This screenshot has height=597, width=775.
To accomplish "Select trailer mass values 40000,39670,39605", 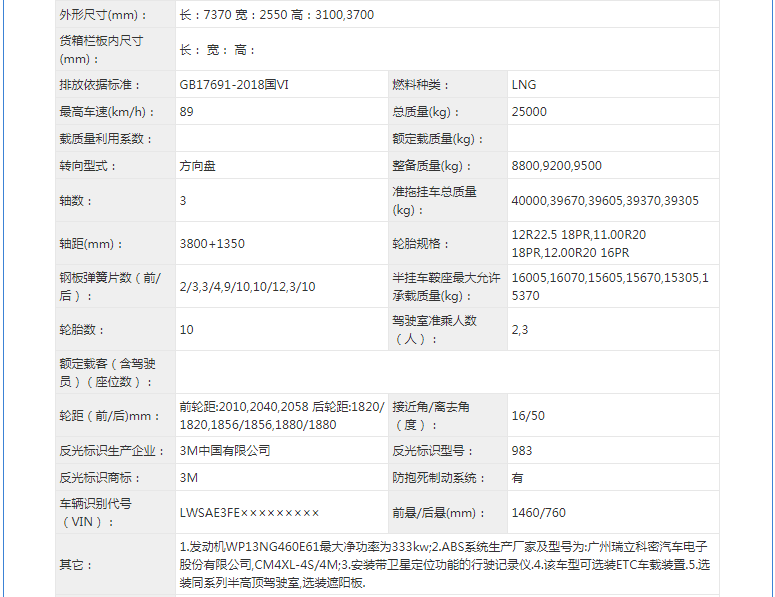I will click(x=567, y=201).
